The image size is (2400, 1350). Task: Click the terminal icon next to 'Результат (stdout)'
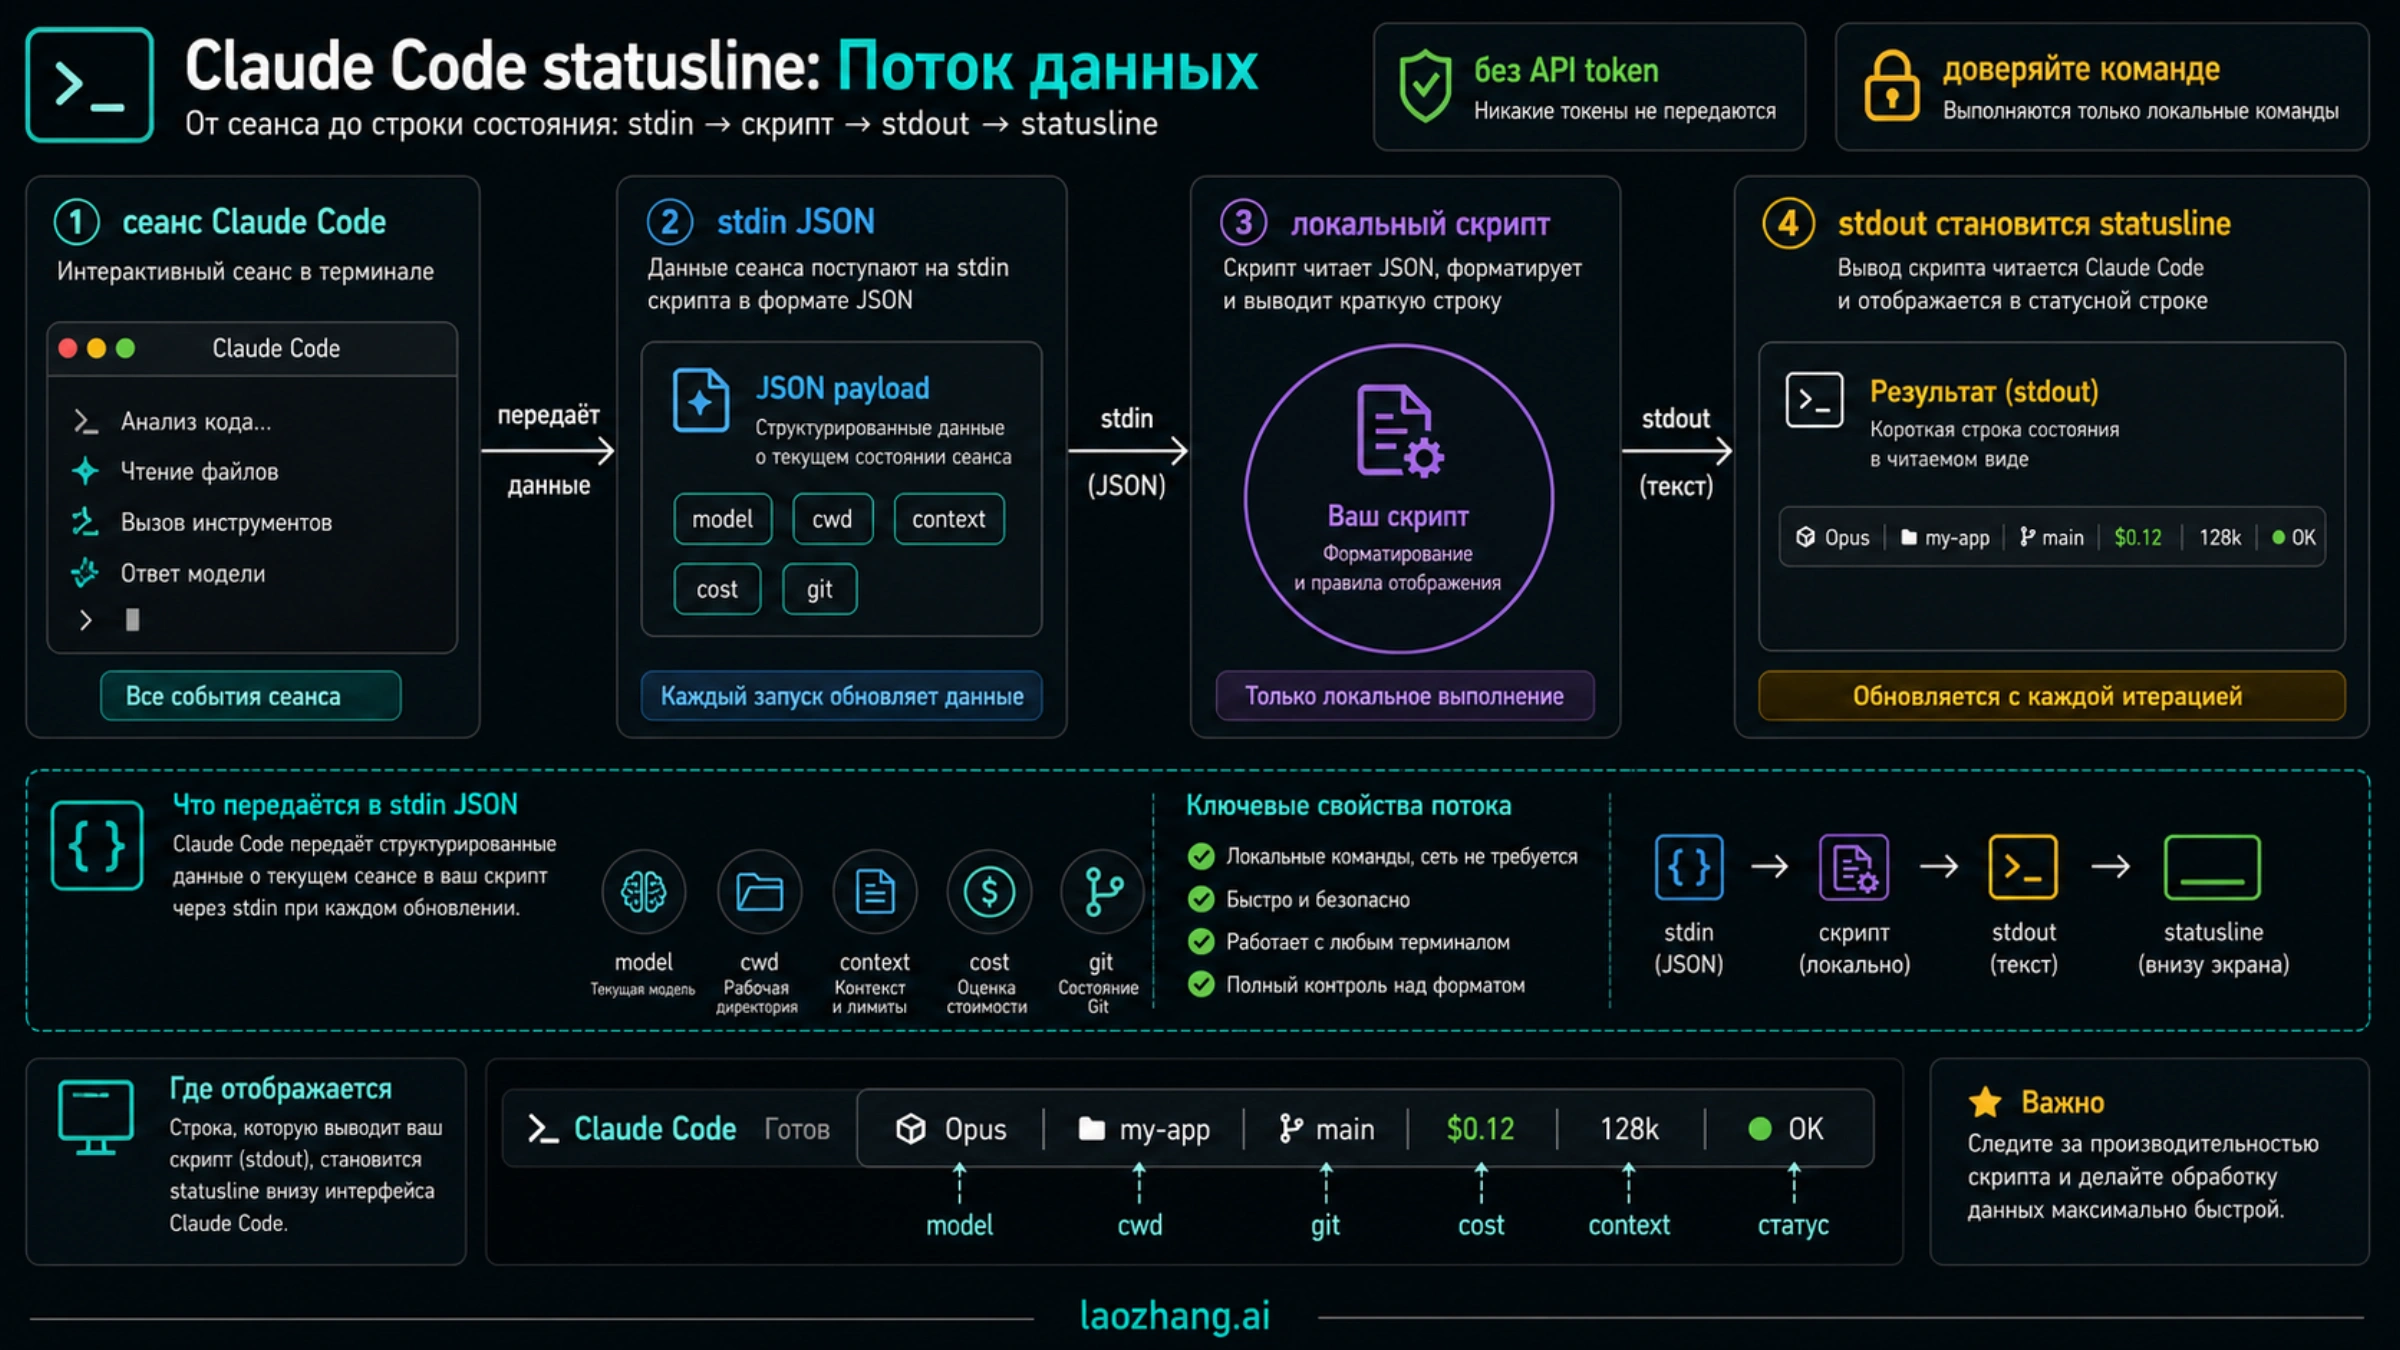(x=1814, y=400)
